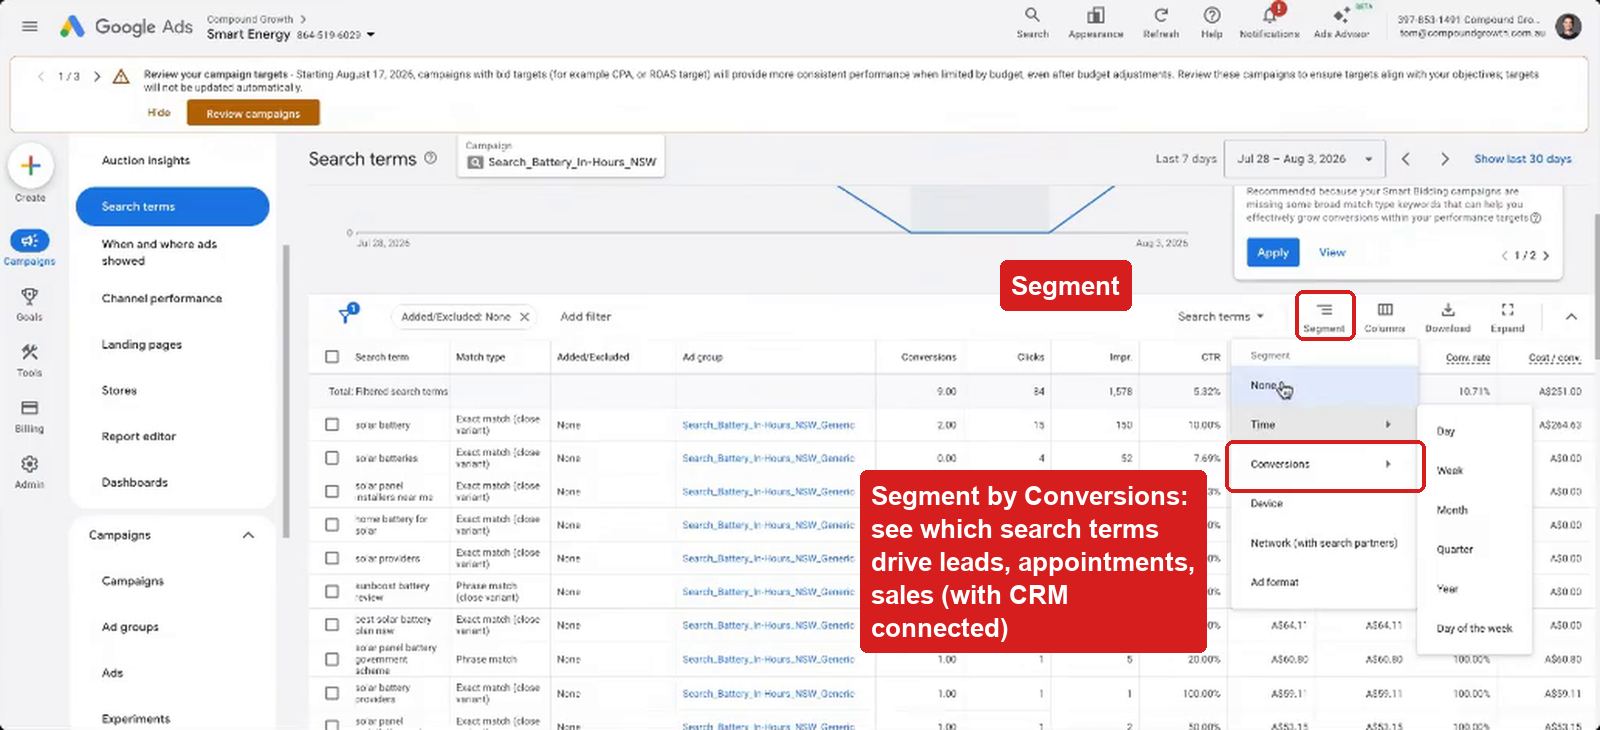Image resolution: width=1600 pixels, height=730 pixels.
Task: Check the 'solar battery' row checkbox
Action: (x=332, y=424)
